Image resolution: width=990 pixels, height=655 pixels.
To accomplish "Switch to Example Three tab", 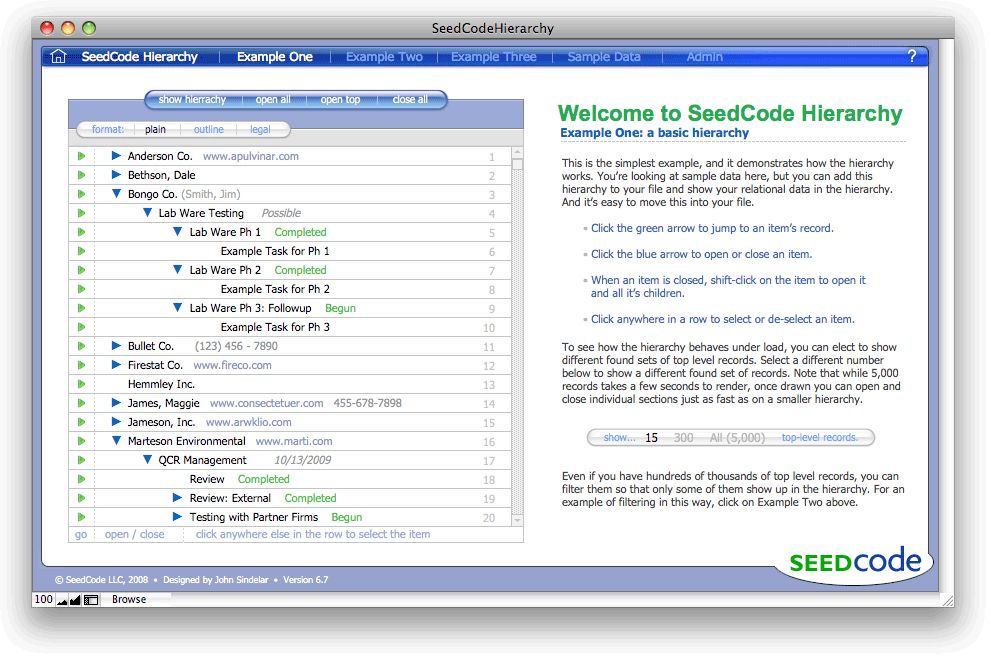I will [493, 57].
